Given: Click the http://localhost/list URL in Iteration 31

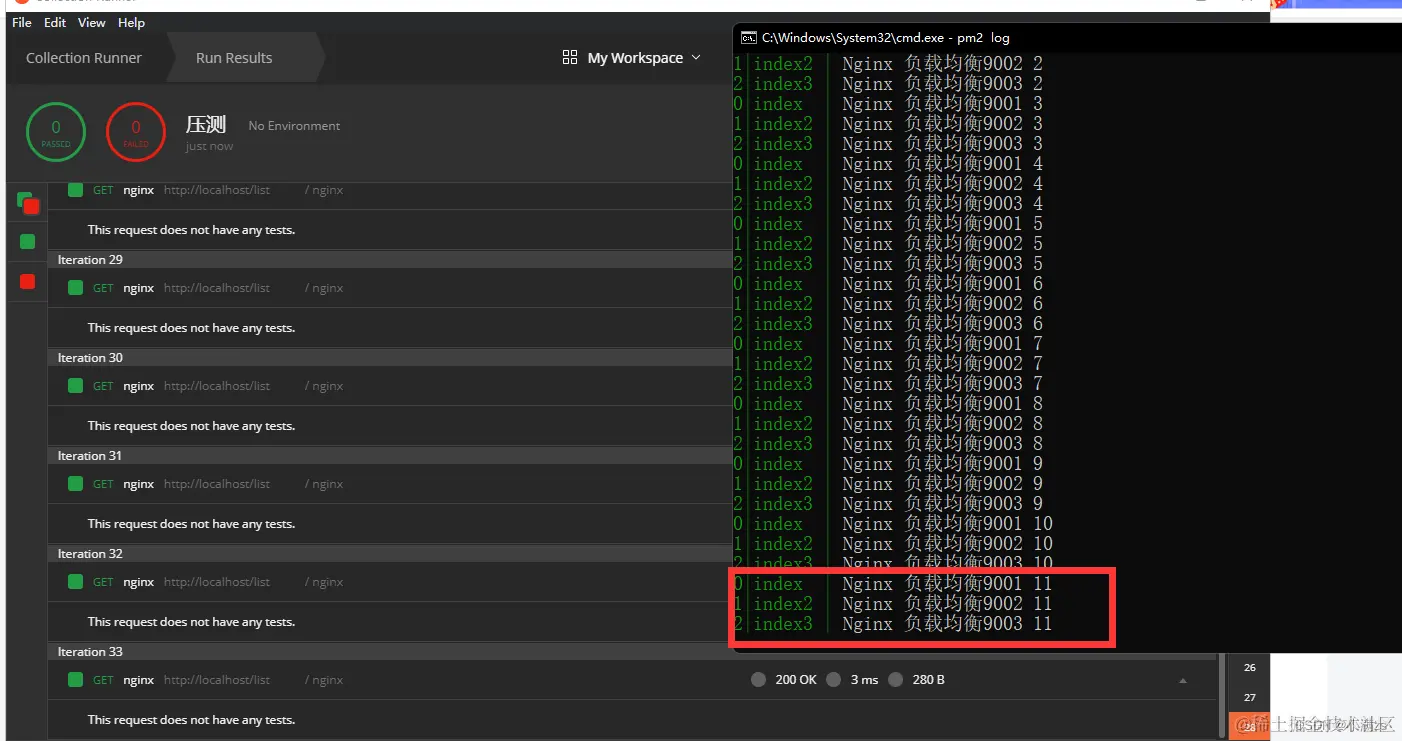Looking at the screenshot, I should point(217,484).
